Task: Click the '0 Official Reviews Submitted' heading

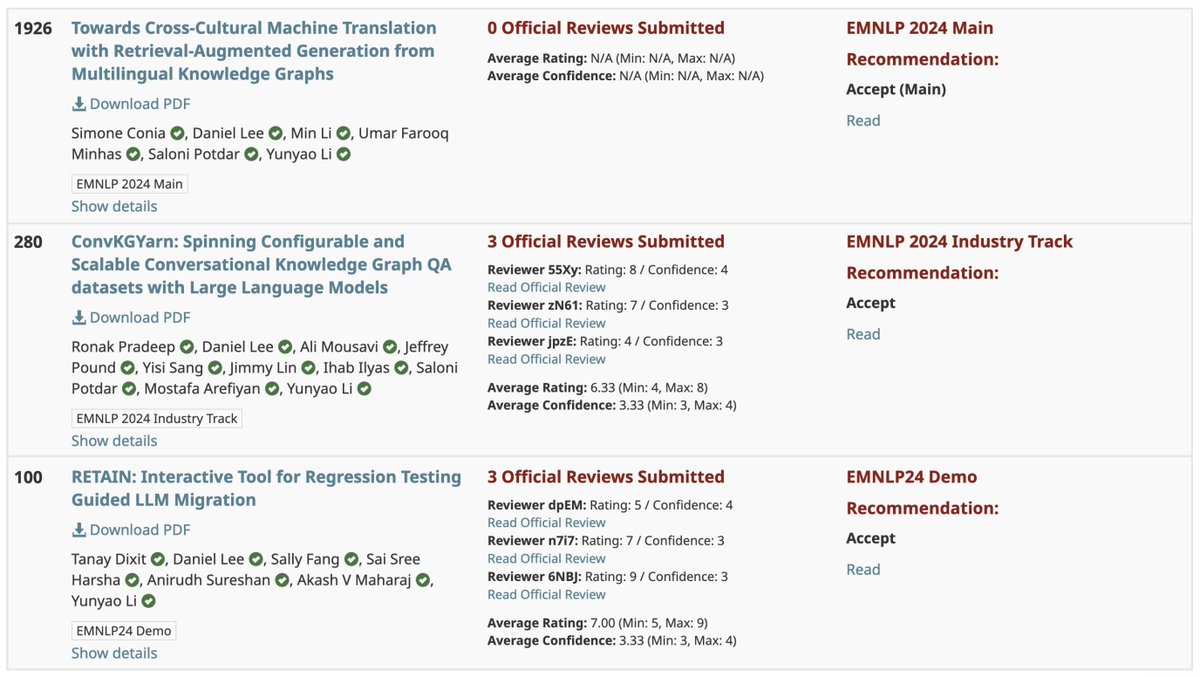Action: click(x=606, y=28)
